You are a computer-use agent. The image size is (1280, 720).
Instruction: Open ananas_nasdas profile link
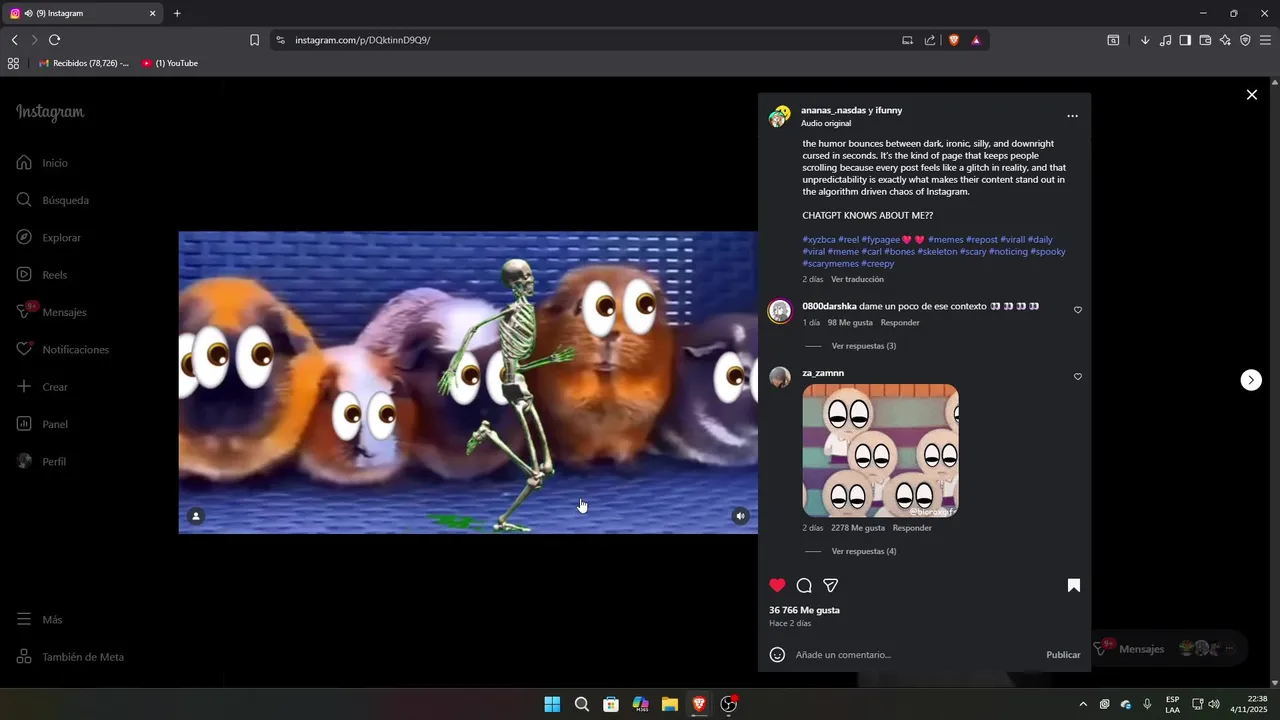(x=833, y=110)
